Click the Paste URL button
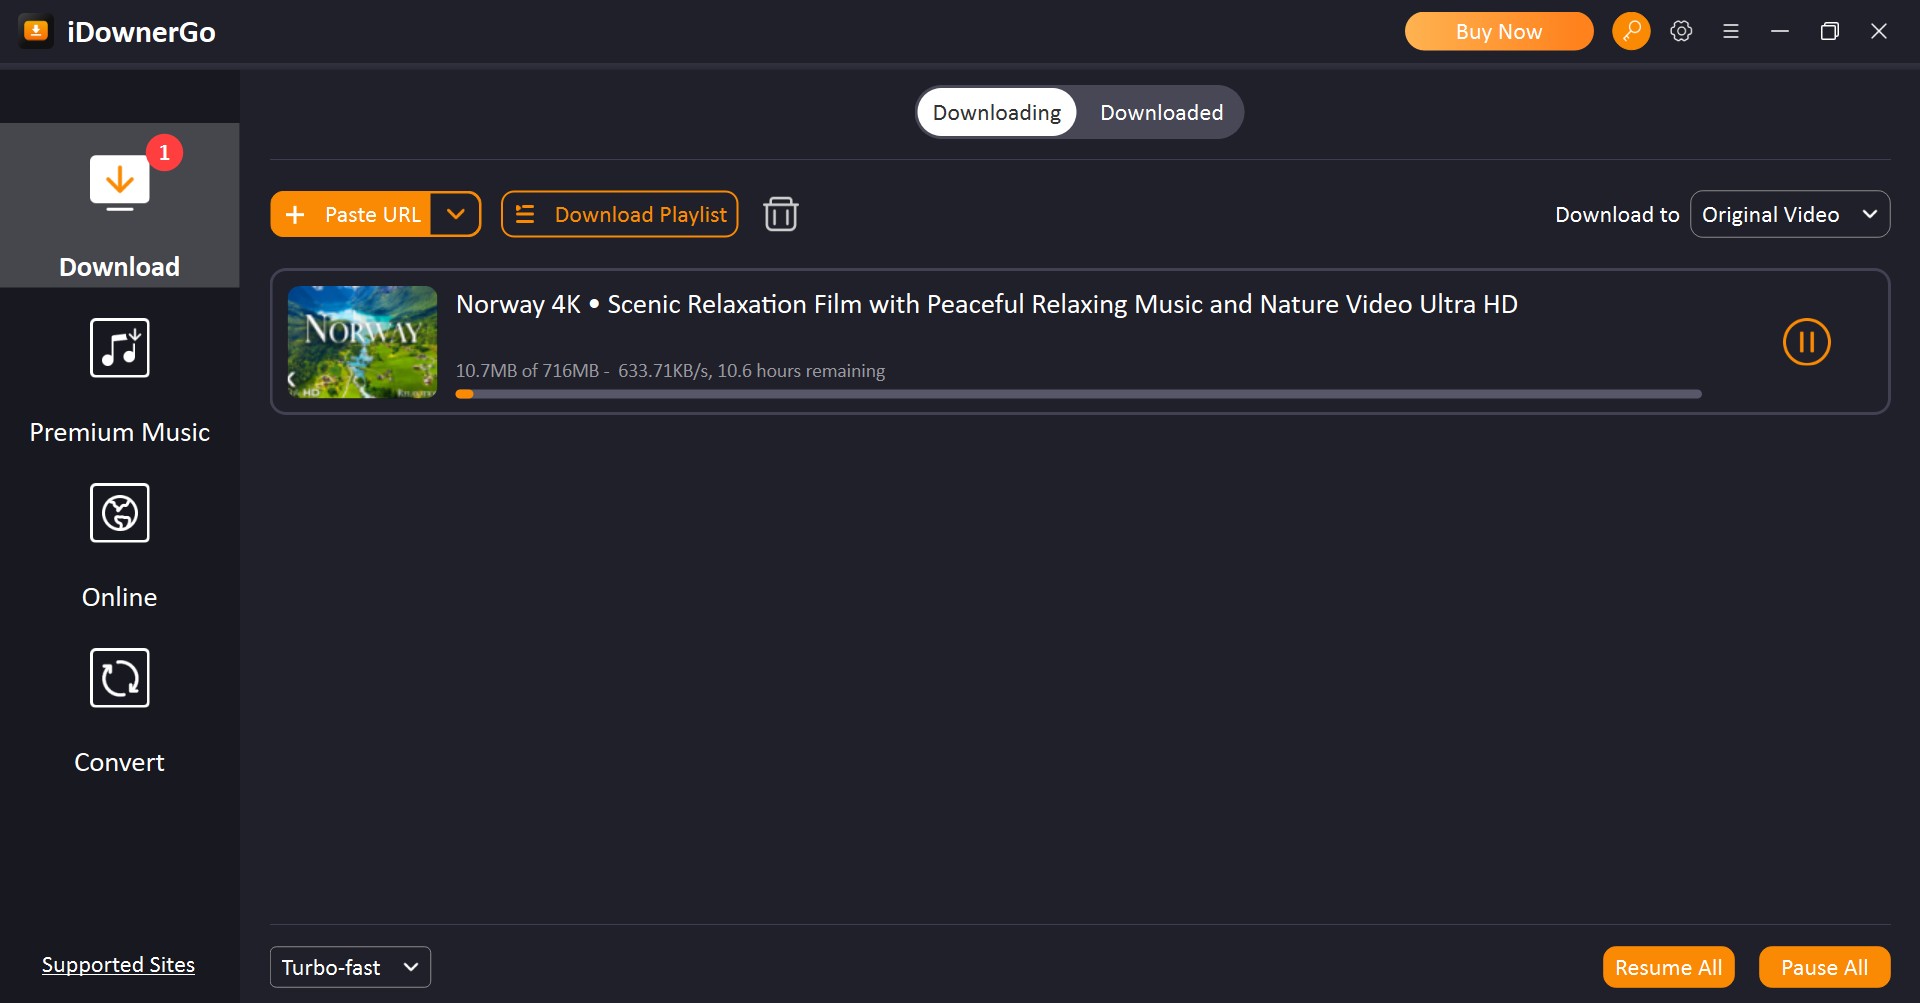Screen dimensions: 1920x1003 pyautogui.click(x=352, y=214)
